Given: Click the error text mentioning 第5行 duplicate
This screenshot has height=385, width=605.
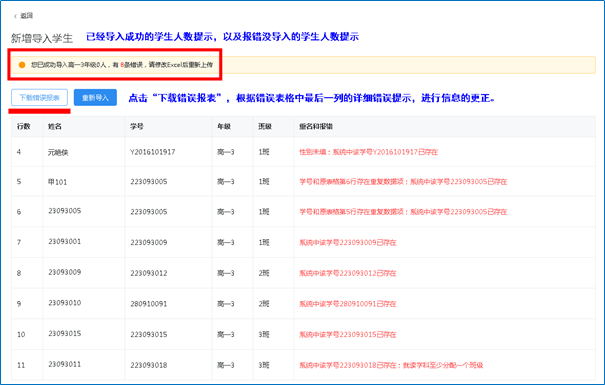Looking at the screenshot, I should (403, 212).
